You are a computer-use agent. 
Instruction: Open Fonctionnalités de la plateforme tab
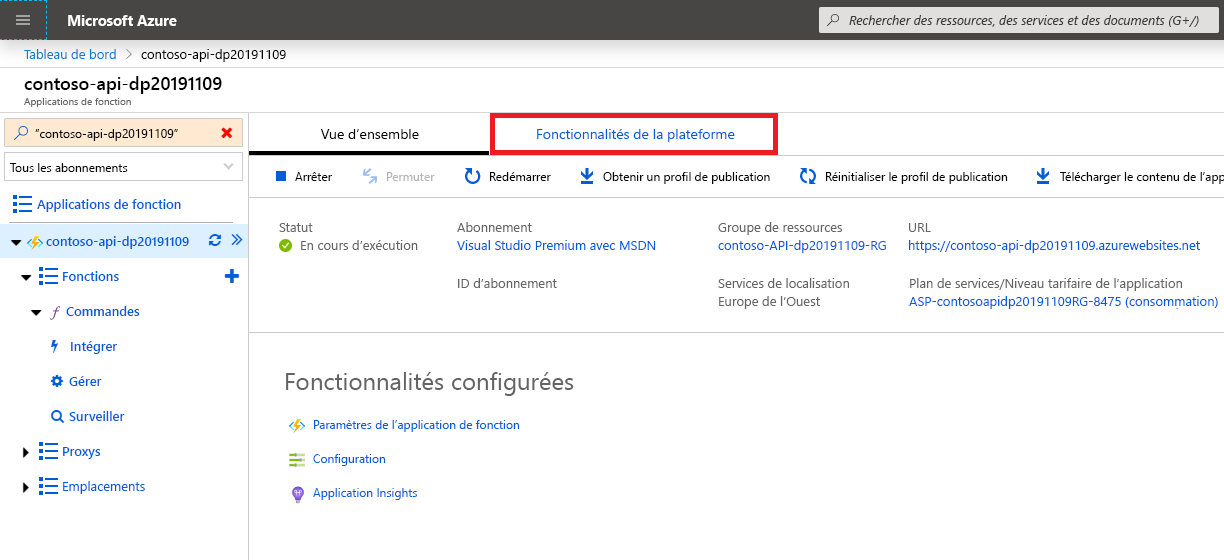[x=635, y=134]
